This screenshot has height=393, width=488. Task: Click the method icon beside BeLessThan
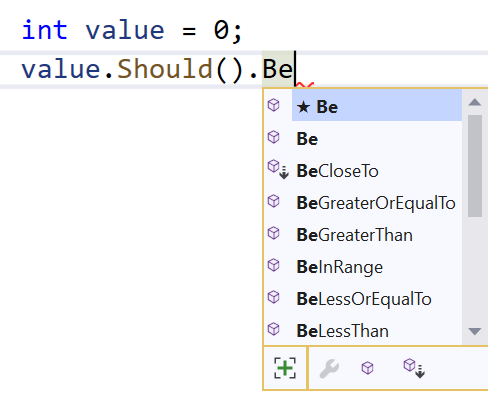(x=274, y=329)
